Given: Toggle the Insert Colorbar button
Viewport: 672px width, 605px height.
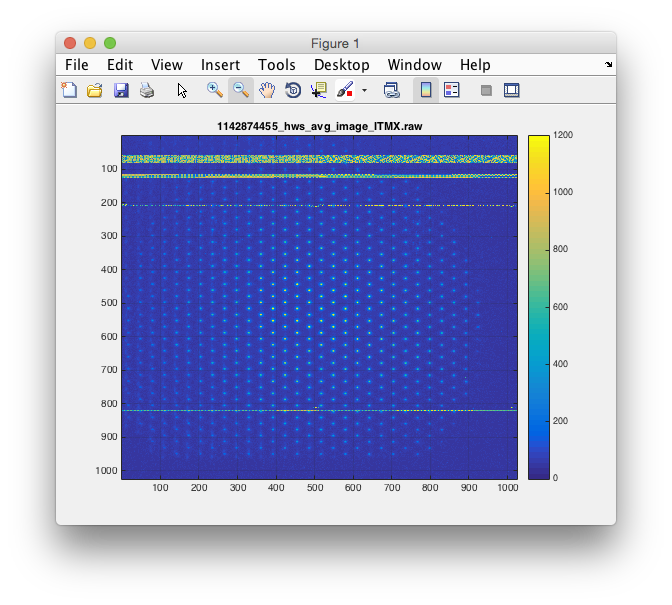Looking at the screenshot, I should (x=426, y=90).
